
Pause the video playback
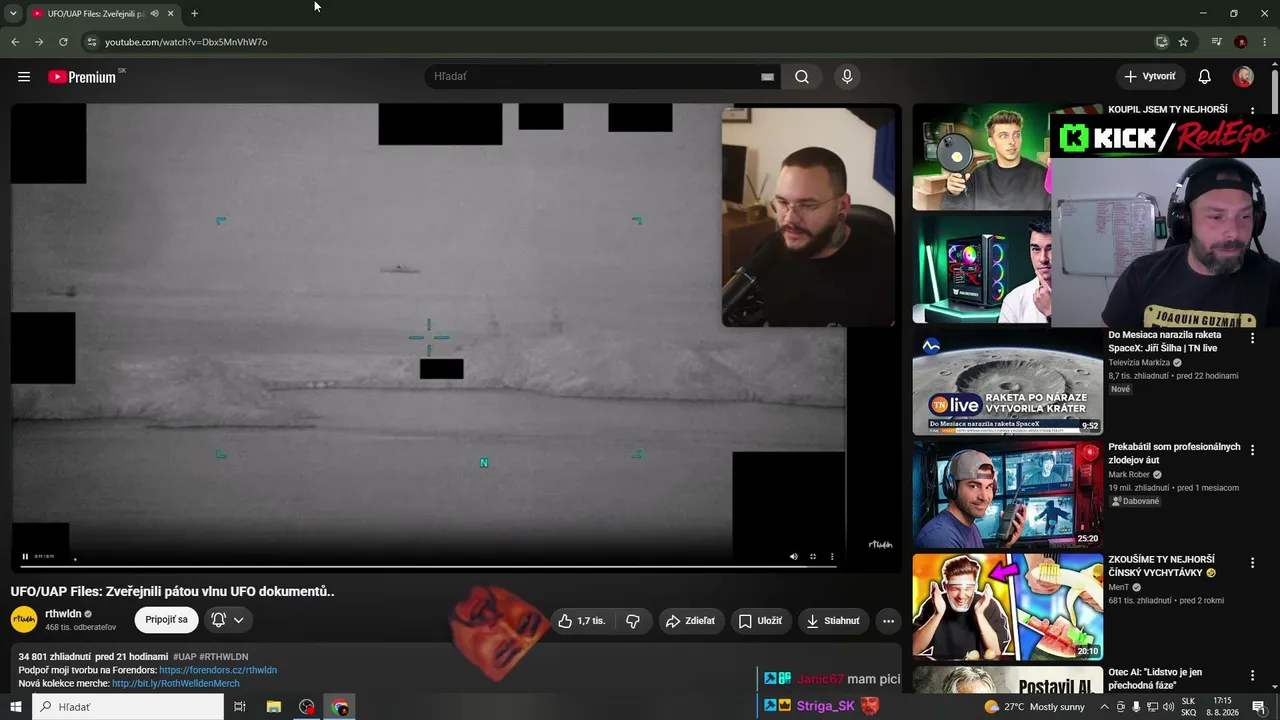click(25, 557)
